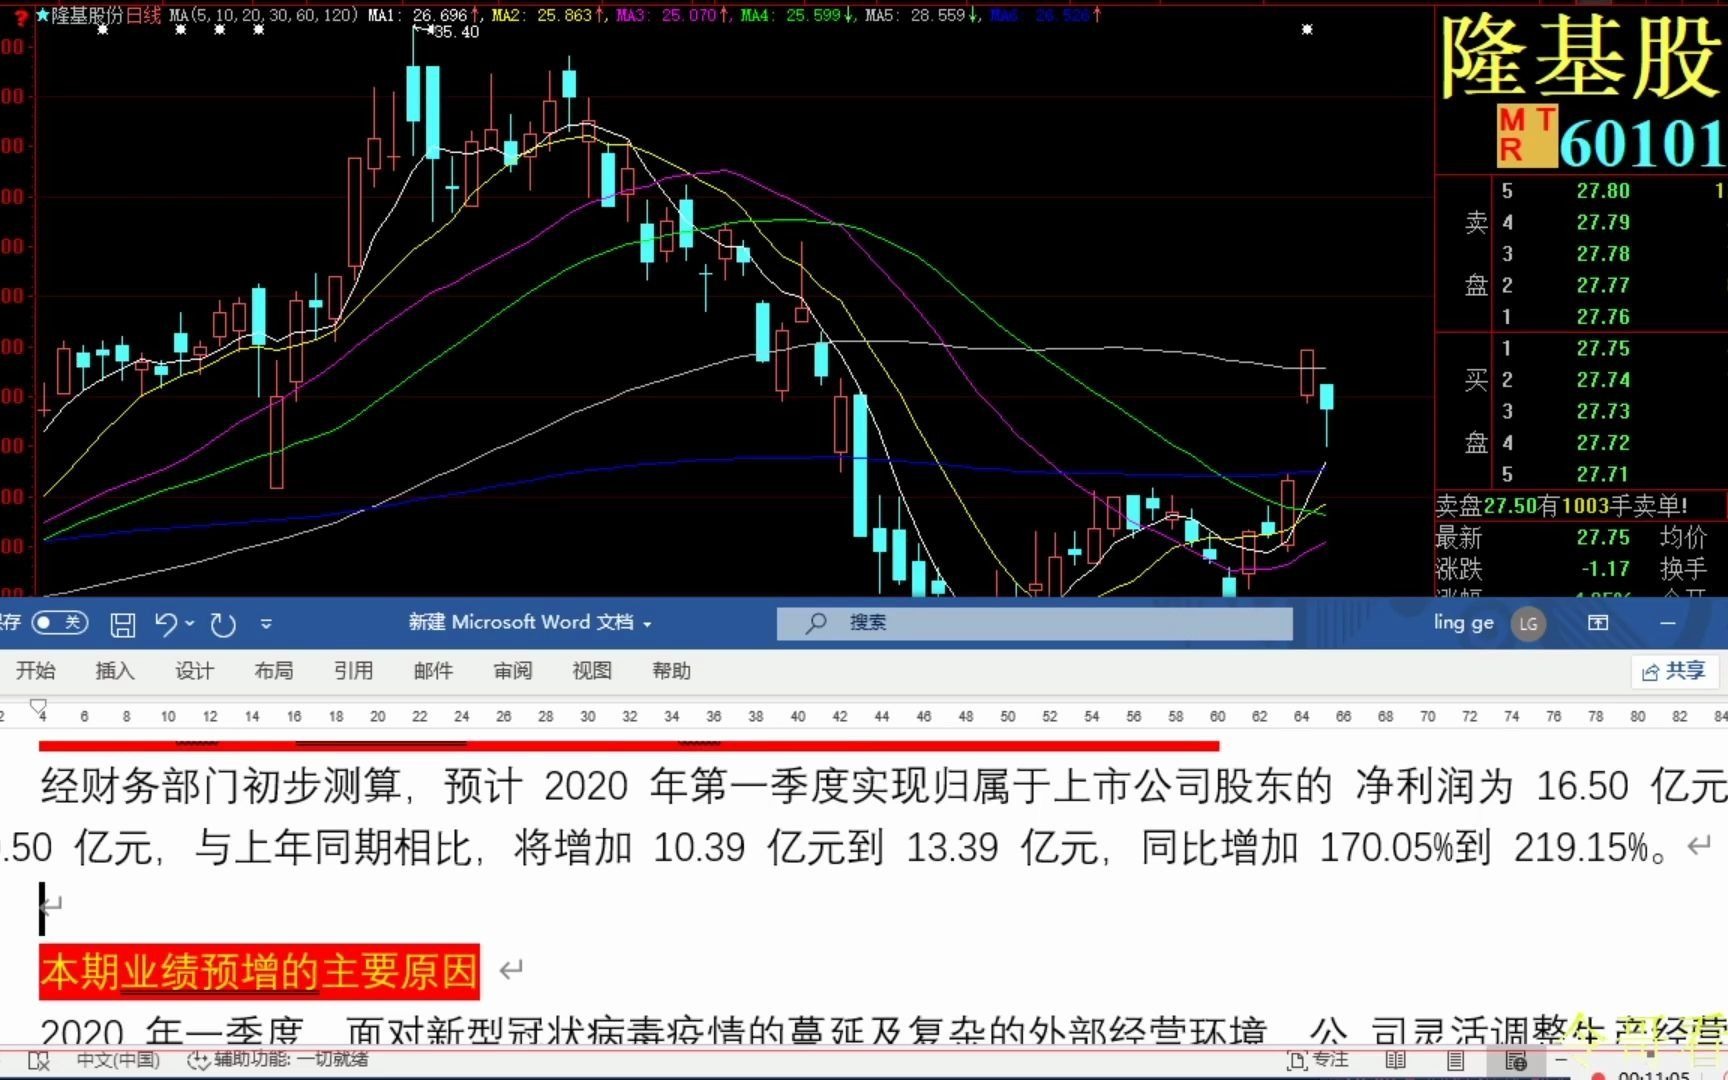This screenshot has width=1728, height=1080.
Task: Click the LG user account avatar
Action: pyautogui.click(x=1528, y=624)
